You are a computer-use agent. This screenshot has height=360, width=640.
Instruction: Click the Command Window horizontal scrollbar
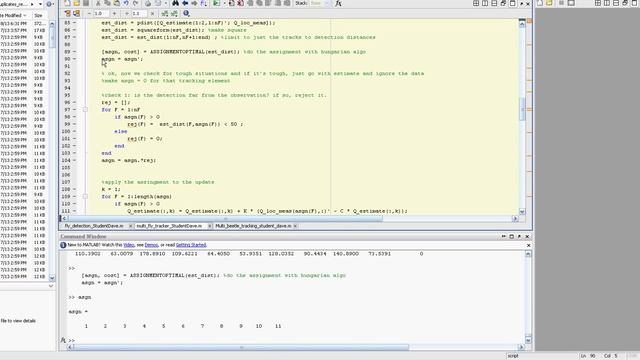[x=241, y=347]
